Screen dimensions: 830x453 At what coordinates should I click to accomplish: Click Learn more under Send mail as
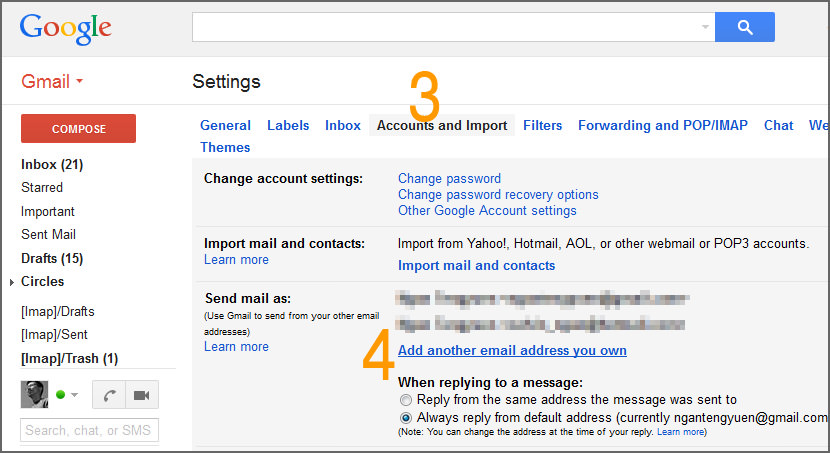pyautogui.click(x=237, y=347)
